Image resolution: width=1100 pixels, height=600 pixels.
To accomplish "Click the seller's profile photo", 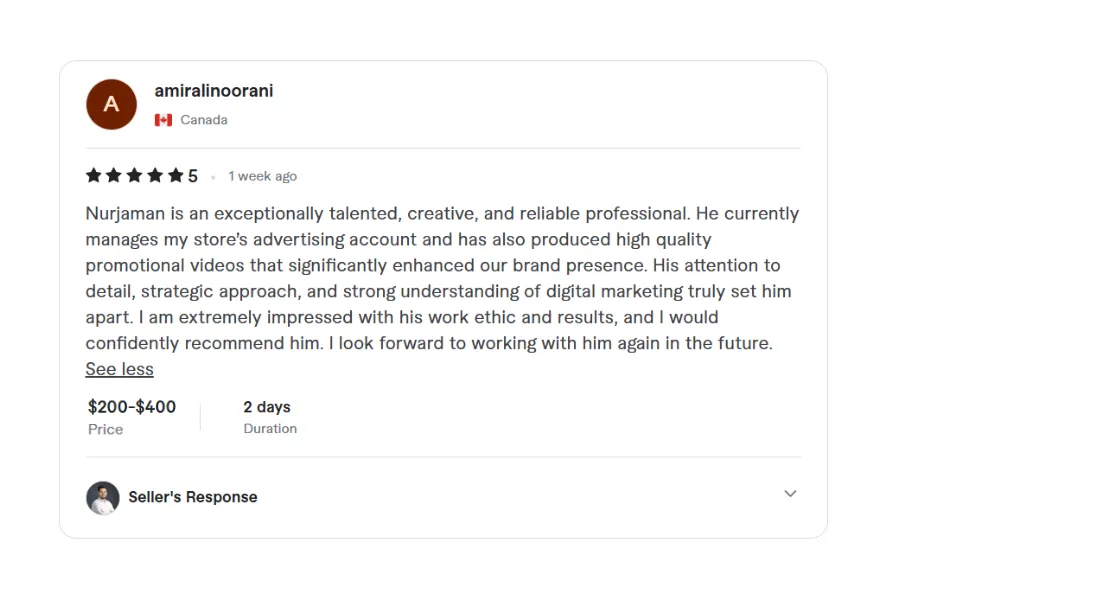I will pos(103,497).
